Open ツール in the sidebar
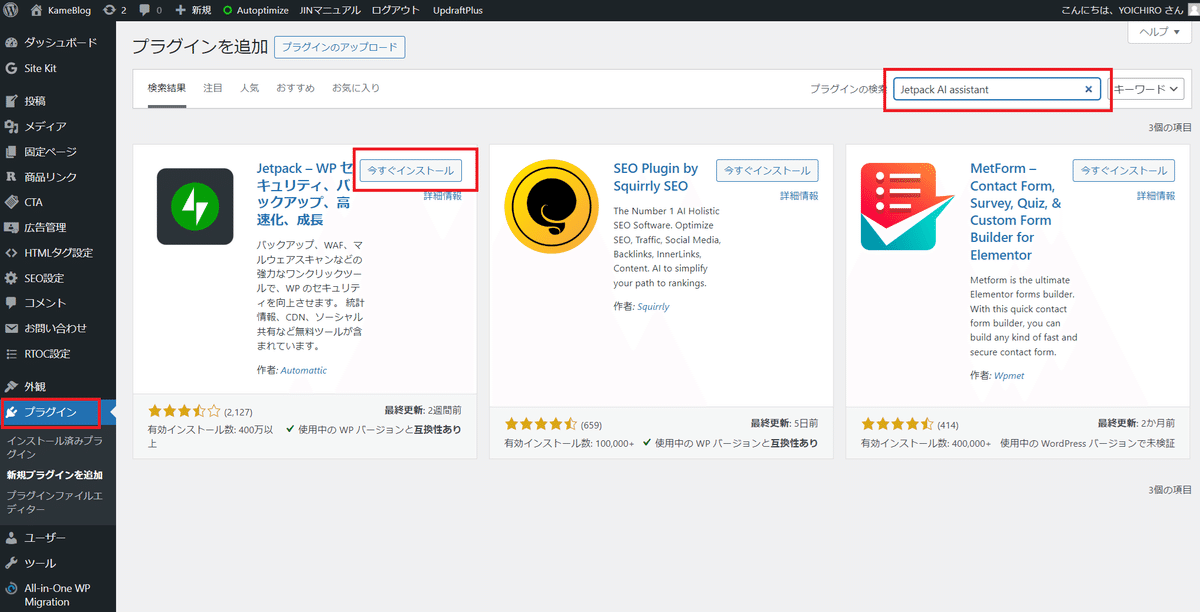This screenshot has height=612, width=1200. coord(58,563)
